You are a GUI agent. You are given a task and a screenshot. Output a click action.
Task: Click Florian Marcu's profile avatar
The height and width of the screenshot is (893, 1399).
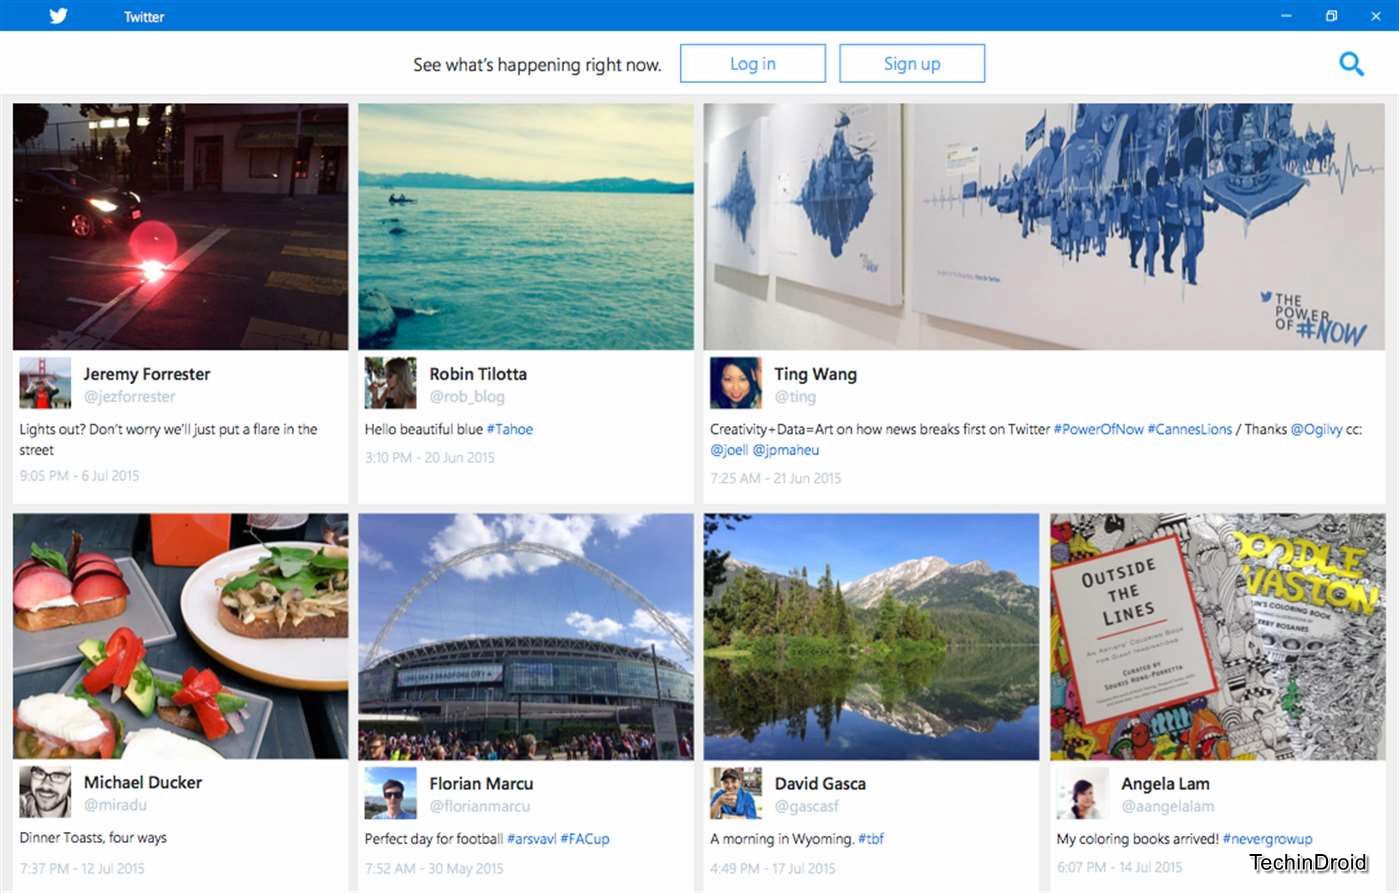390,793
